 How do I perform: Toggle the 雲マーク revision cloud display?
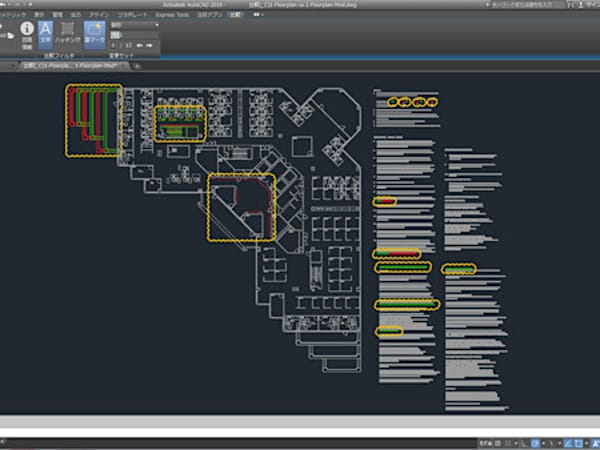pos(92,35)
